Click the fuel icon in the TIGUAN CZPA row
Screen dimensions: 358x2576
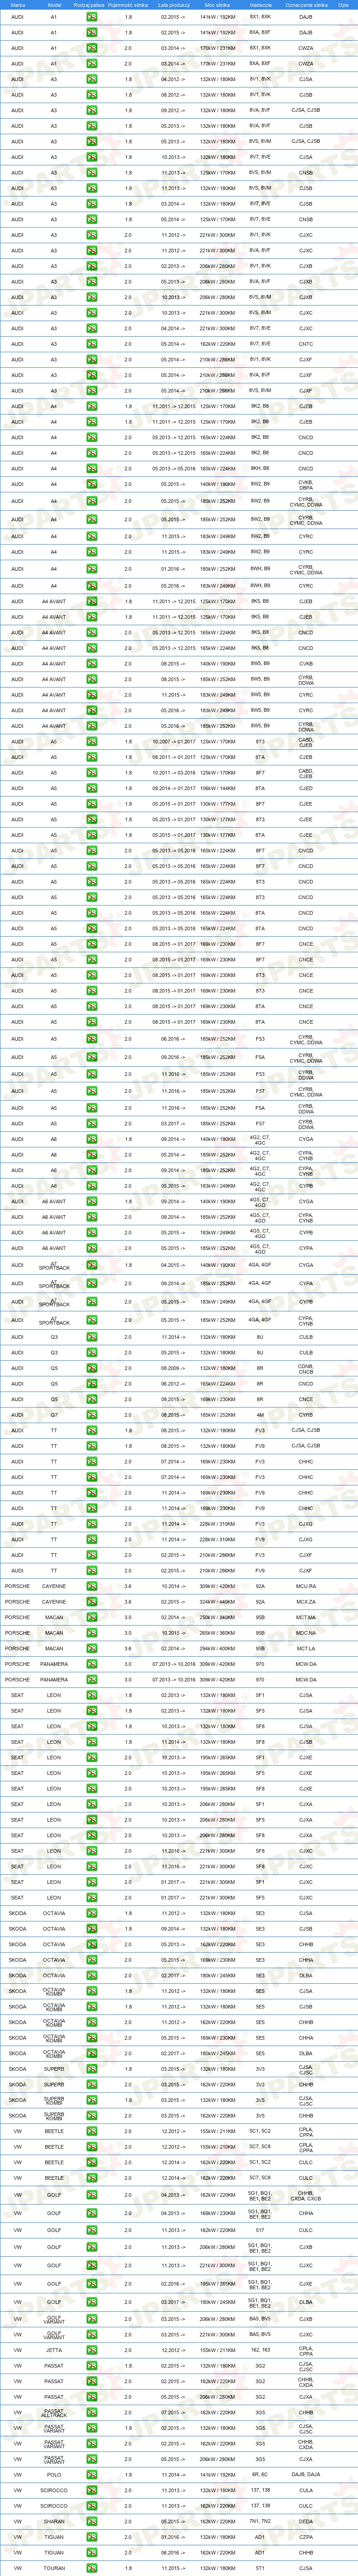tap(92, 2537)
